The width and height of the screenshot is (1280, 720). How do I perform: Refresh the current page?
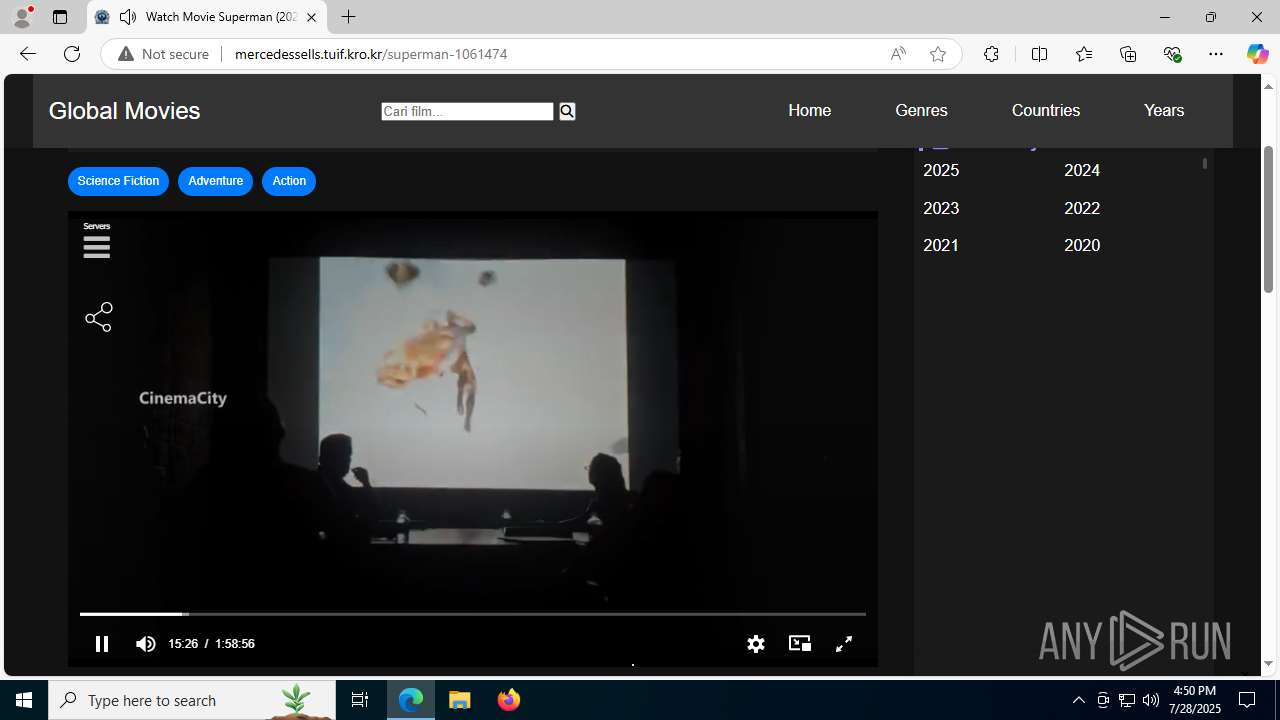pos(72,54)
